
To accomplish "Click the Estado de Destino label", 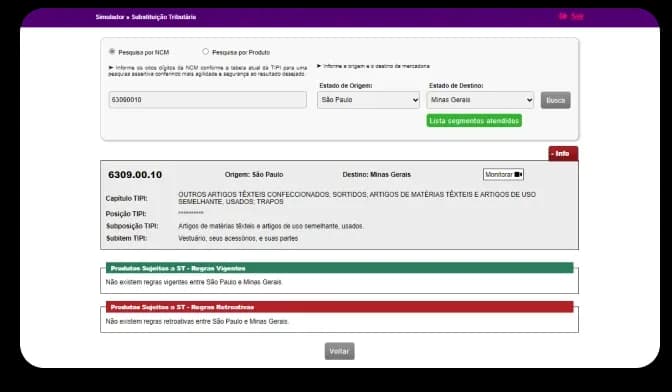I will (456, 86).
